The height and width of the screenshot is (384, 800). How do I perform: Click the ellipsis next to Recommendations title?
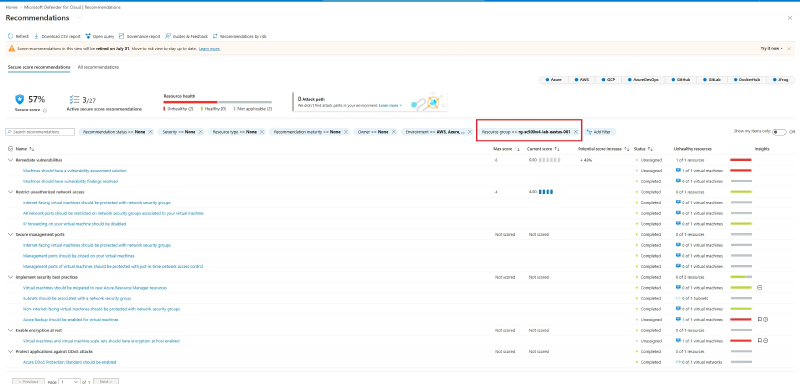79,18
